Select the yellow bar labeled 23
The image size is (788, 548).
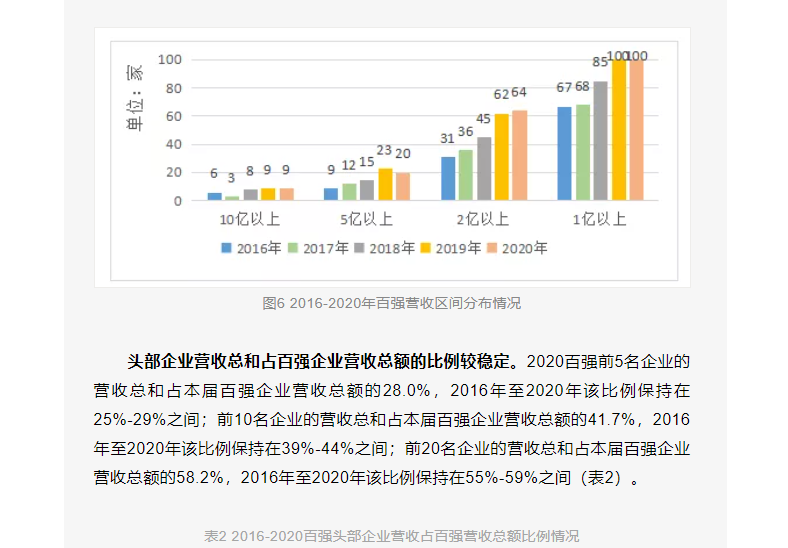tap(385, 184)
